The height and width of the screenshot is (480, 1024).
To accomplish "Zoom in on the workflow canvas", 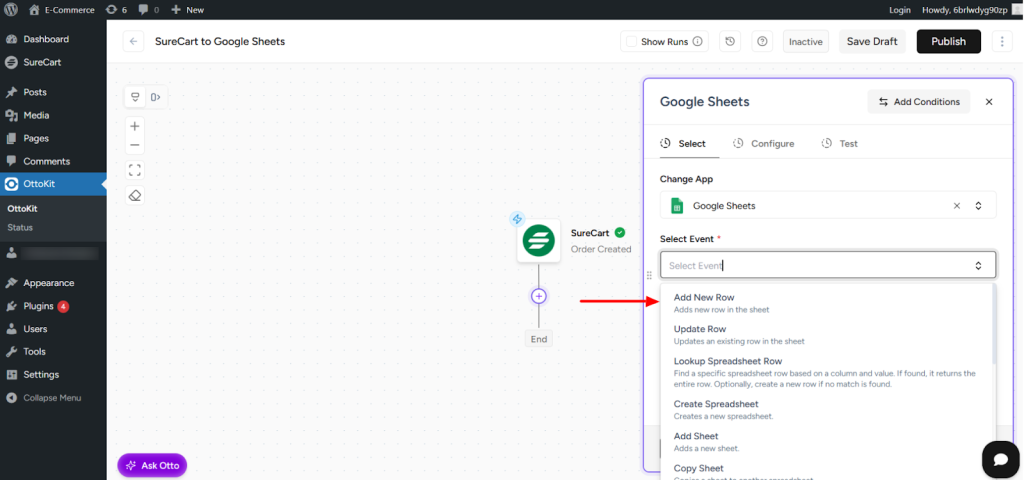I will pyautogui.click(x=135, y=126).
